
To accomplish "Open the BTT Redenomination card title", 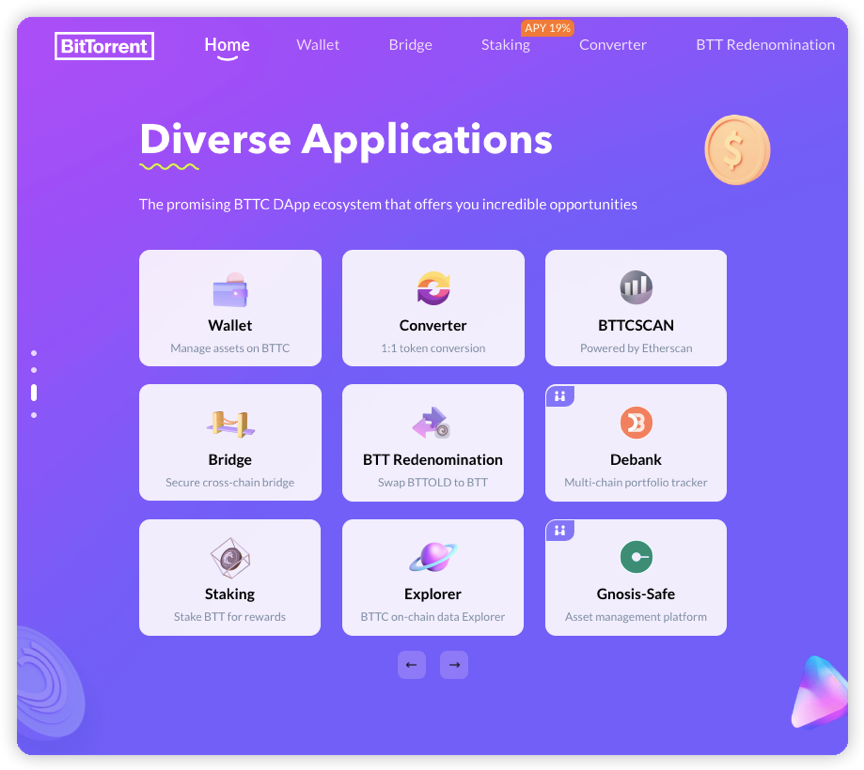I will point(433,460).
